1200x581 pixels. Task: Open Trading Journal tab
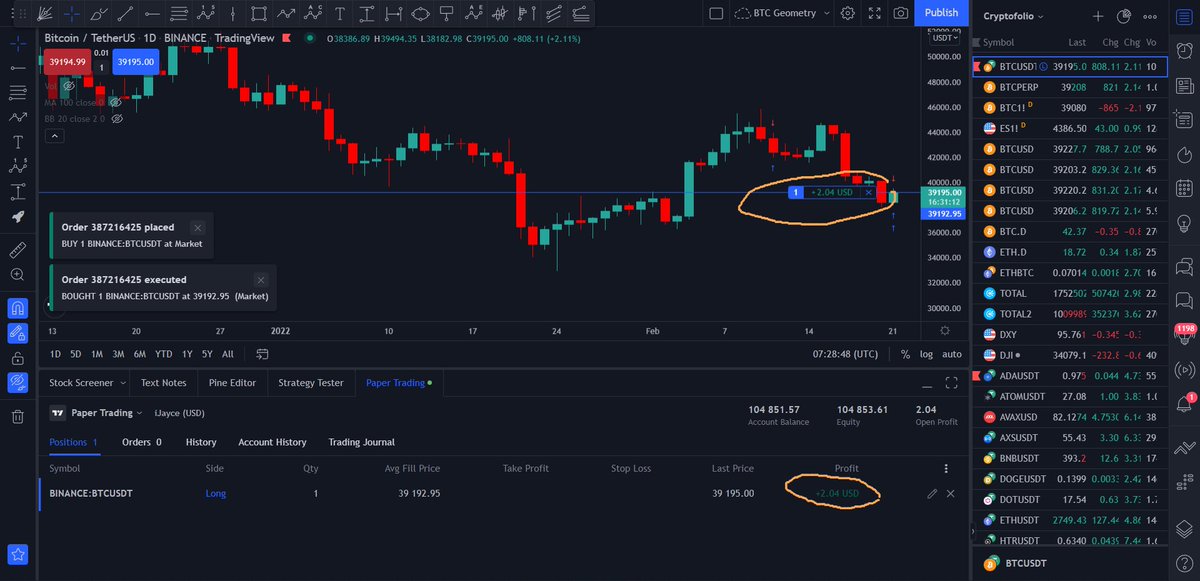[x=361, y=442]
